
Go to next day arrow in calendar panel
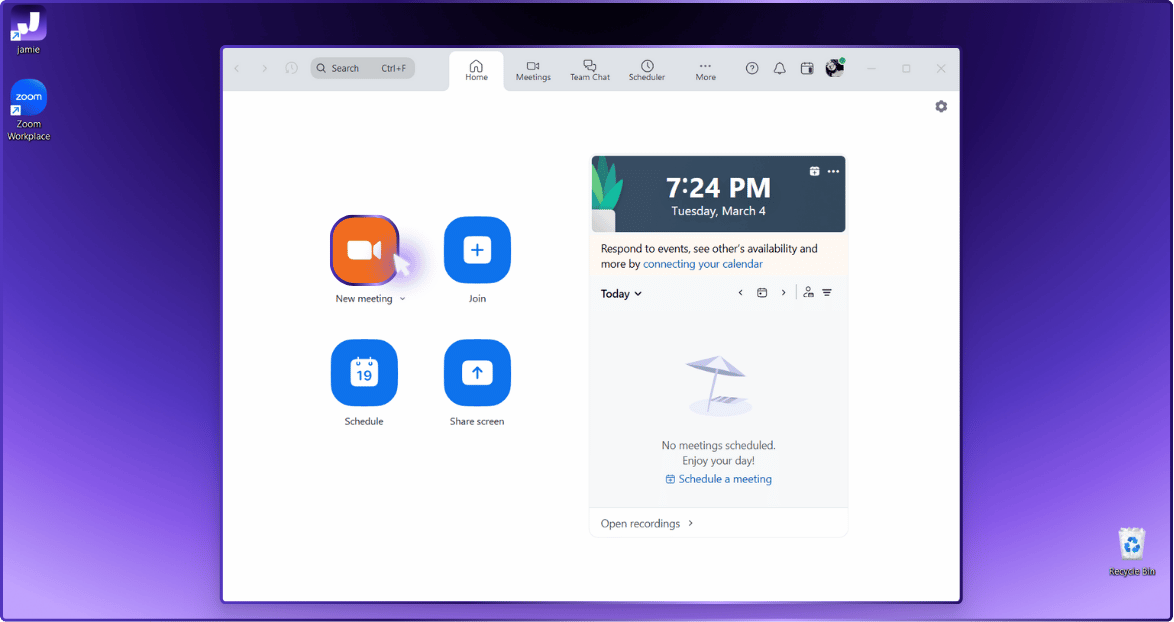click(x=784, y=293)
